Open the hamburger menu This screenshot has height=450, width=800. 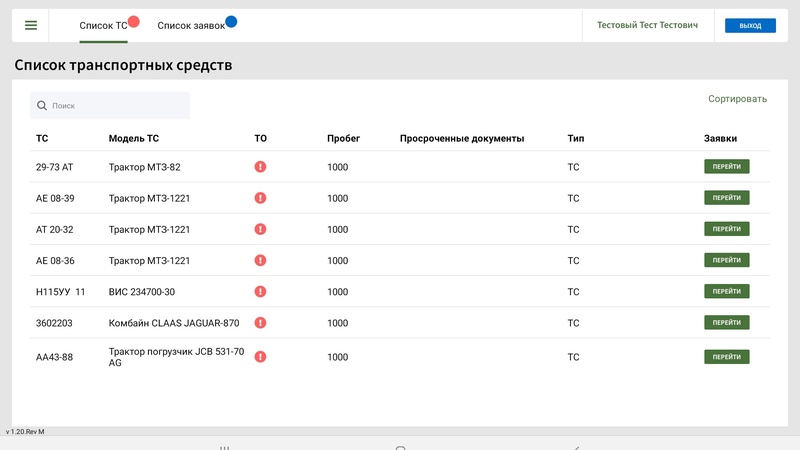tap(31, 26)
